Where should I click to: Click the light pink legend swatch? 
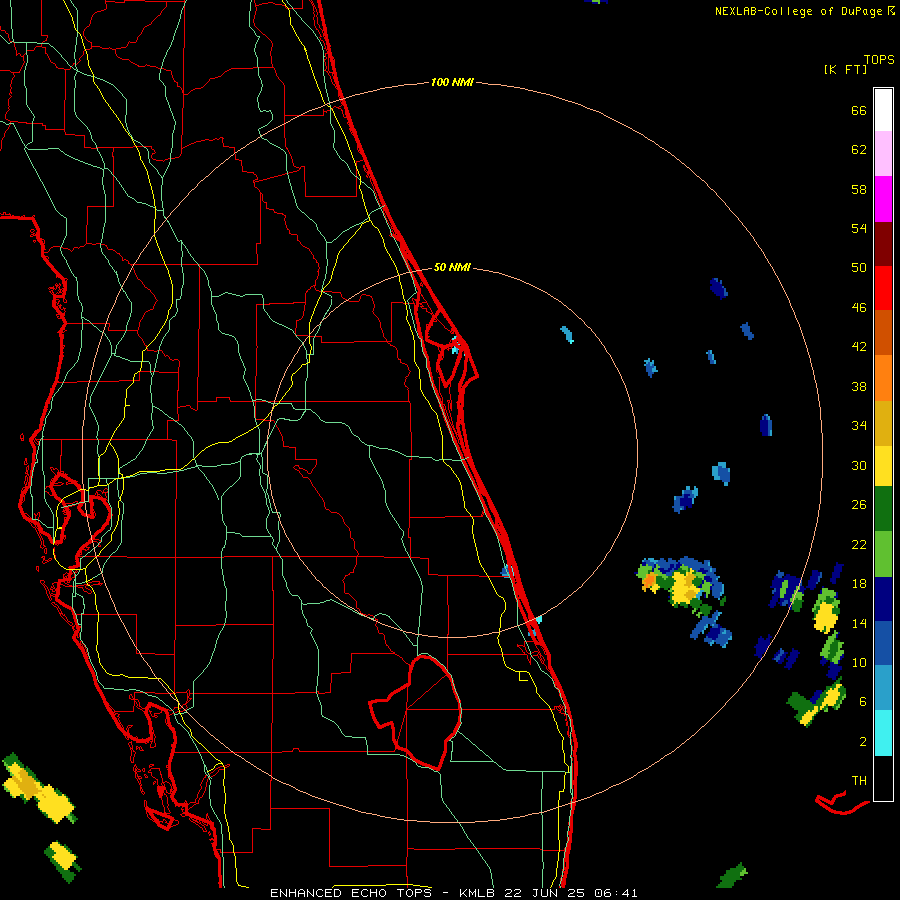tap(883, 154)
